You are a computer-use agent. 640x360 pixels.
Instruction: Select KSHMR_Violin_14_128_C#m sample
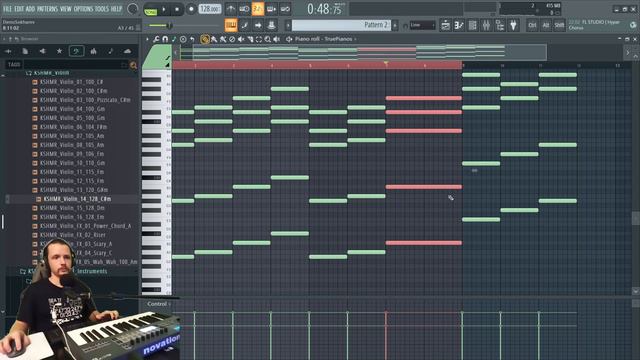tap(77, 199)
